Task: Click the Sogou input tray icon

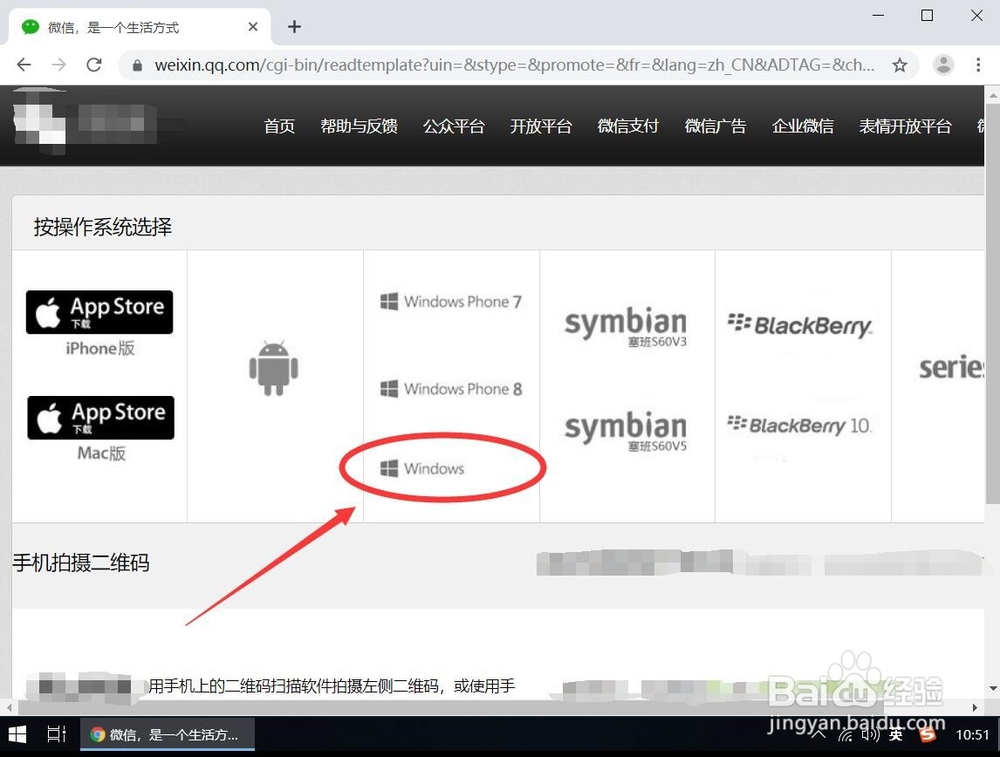Action: tap(928, 735)
